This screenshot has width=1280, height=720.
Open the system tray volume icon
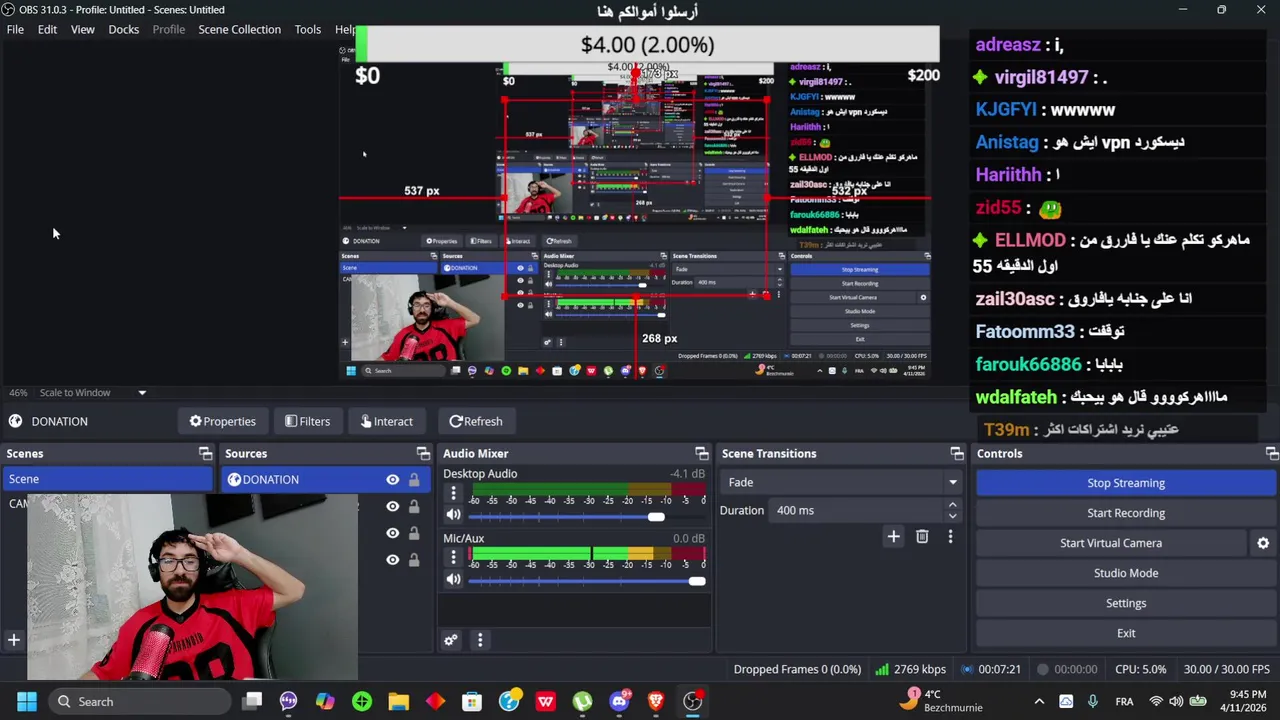[x=1177, y=702]
